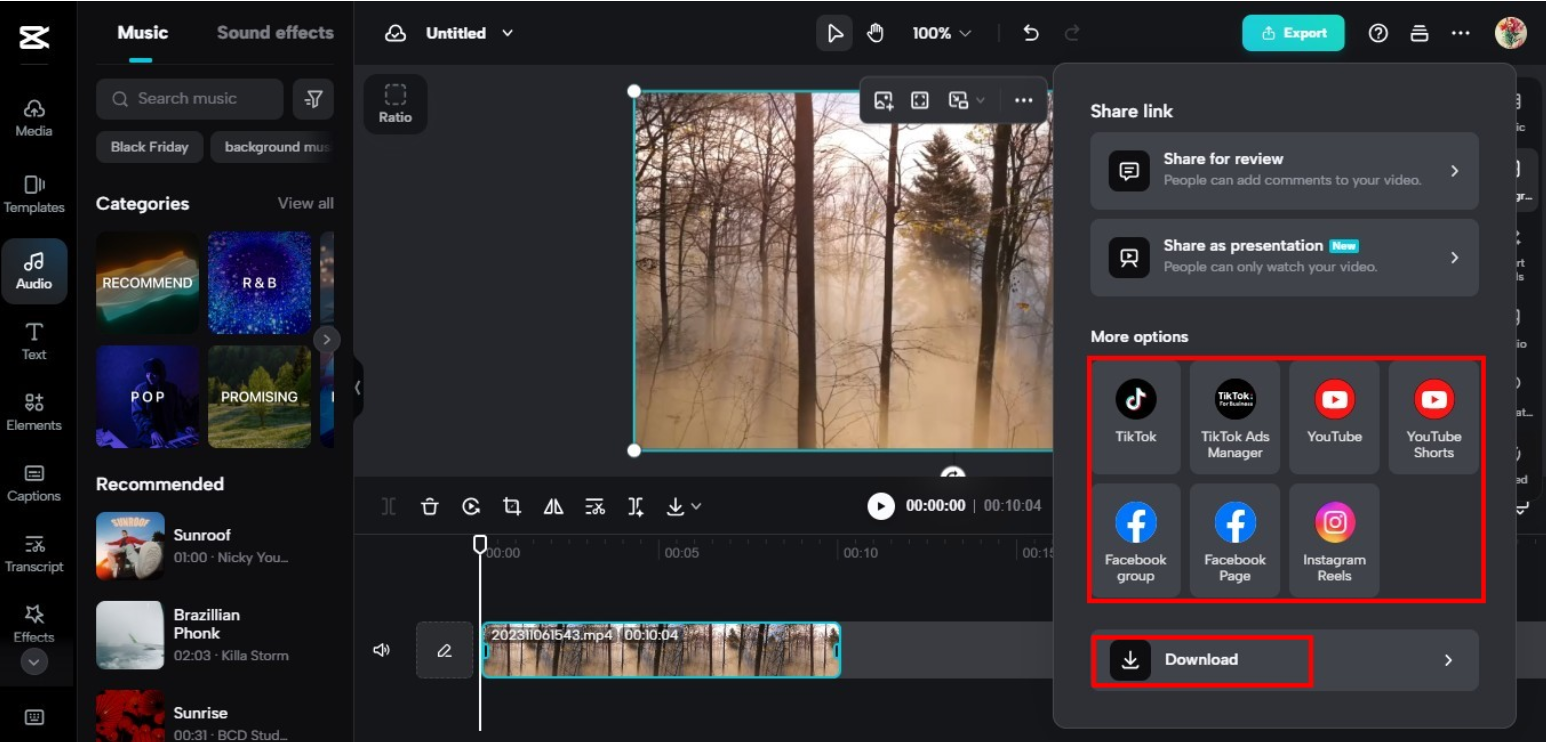Viewport: 1546px width, 742px height.
Task: Collapse the Effects panel chevron
Action: [35, 659]
